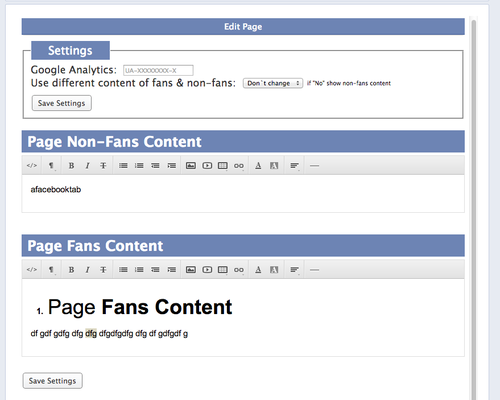Insert link in Non-Fans Content editor
This screenshot has height=400, width=500.
pyautogui.click(x=239, y=165)
